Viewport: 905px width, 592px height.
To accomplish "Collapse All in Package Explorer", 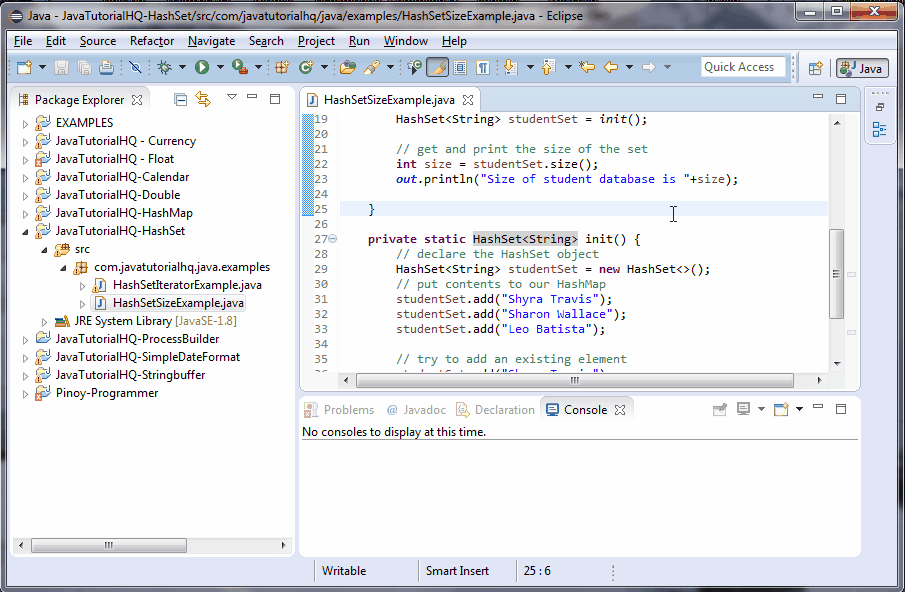I will (x=180, y=99).
